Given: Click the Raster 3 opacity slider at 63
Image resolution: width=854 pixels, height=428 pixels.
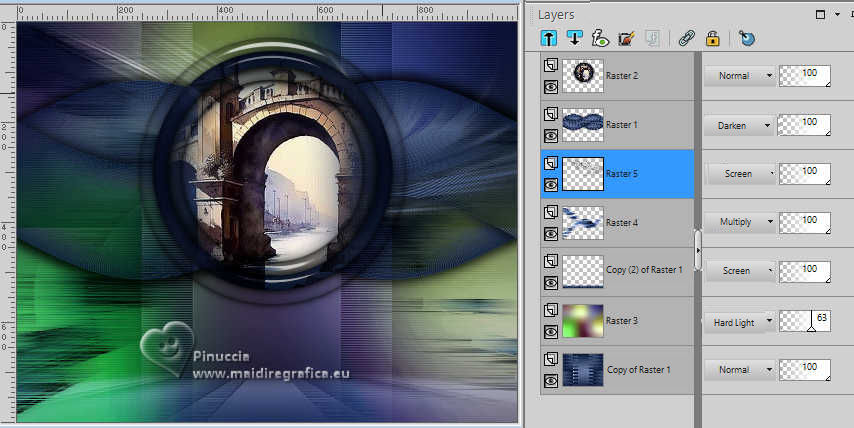Looking at the screenshot, I should pyautogui.click(x=805, y=321).
